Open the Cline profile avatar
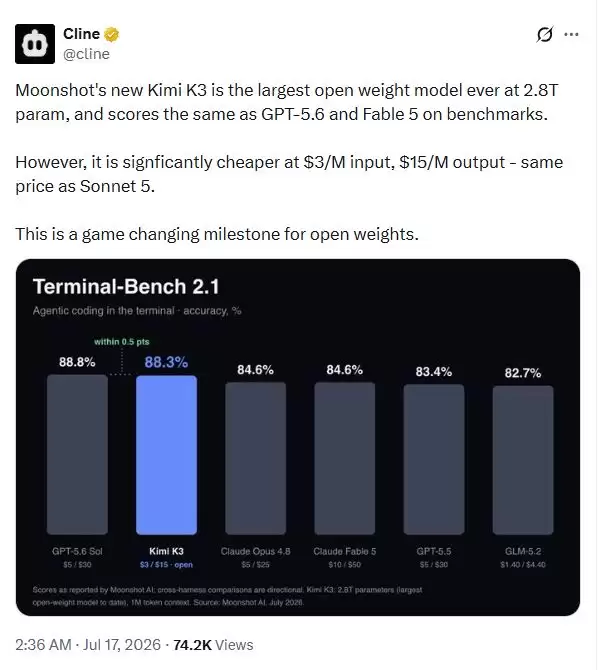598x670 pixels. tap(35, 44)
